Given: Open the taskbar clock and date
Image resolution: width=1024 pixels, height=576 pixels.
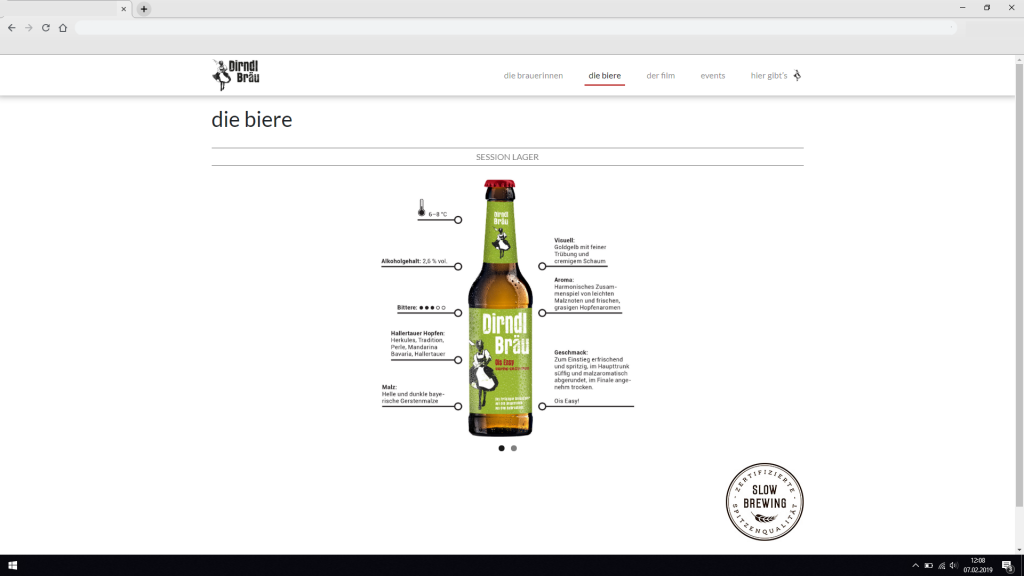Looking at the screenshot, I should [978, 566].
